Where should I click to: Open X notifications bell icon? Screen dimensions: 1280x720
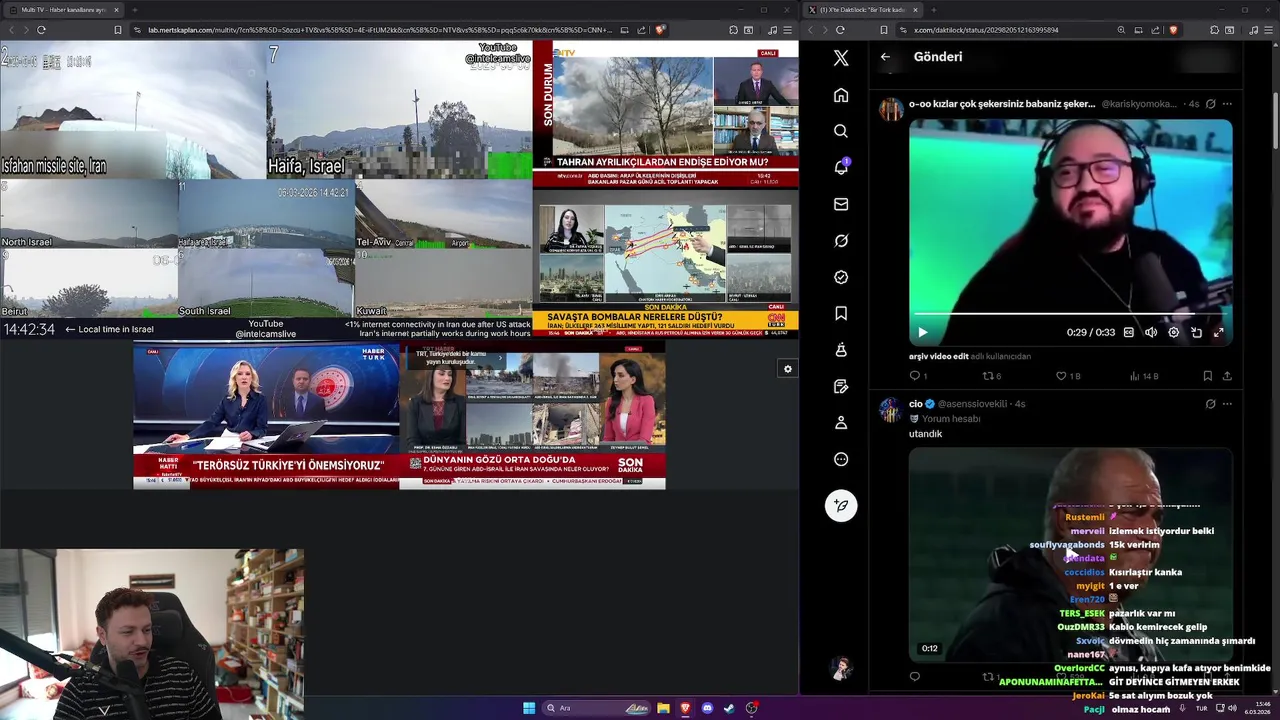pos(841,167)
